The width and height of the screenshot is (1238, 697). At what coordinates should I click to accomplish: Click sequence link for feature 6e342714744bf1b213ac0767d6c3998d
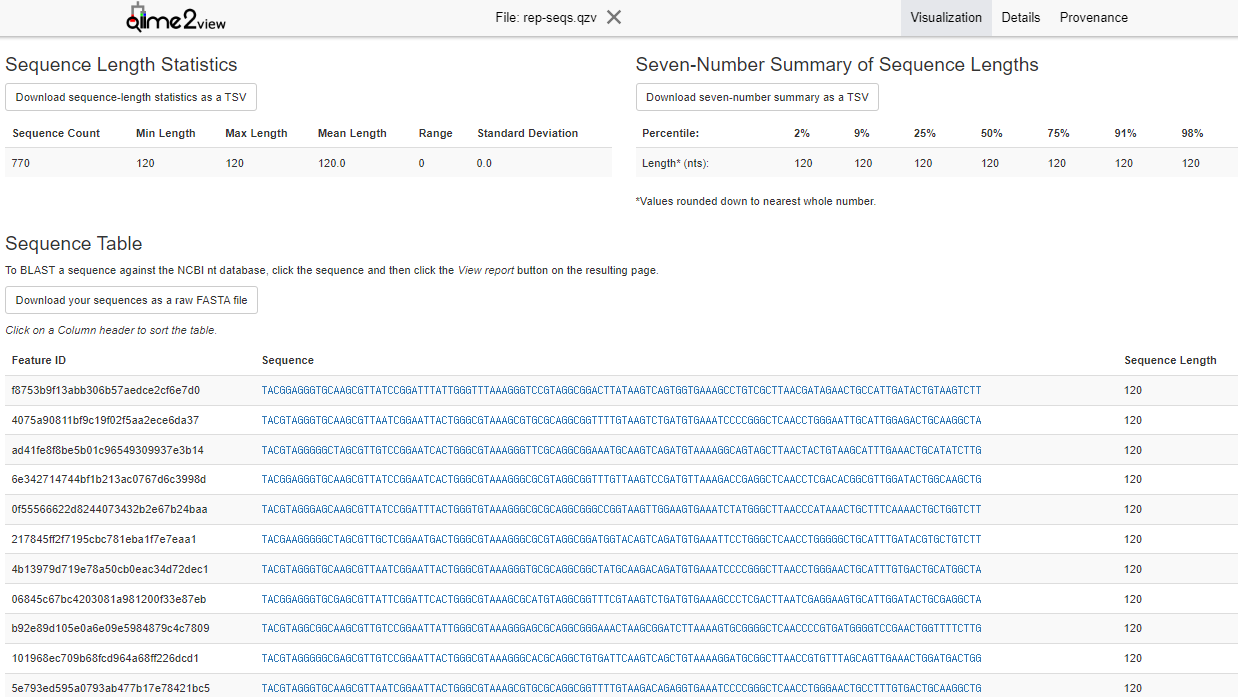click(621, 479)
